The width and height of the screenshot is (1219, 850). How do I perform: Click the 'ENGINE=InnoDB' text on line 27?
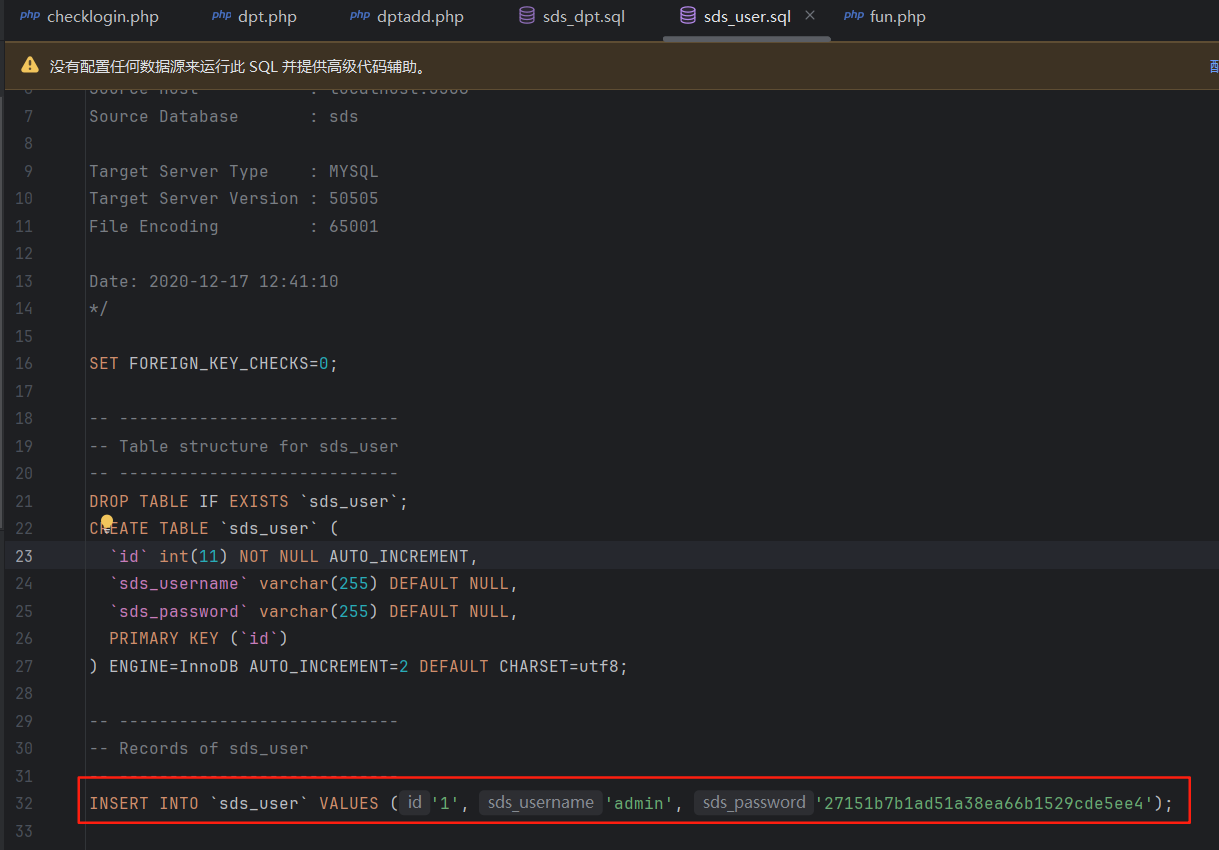174,666
